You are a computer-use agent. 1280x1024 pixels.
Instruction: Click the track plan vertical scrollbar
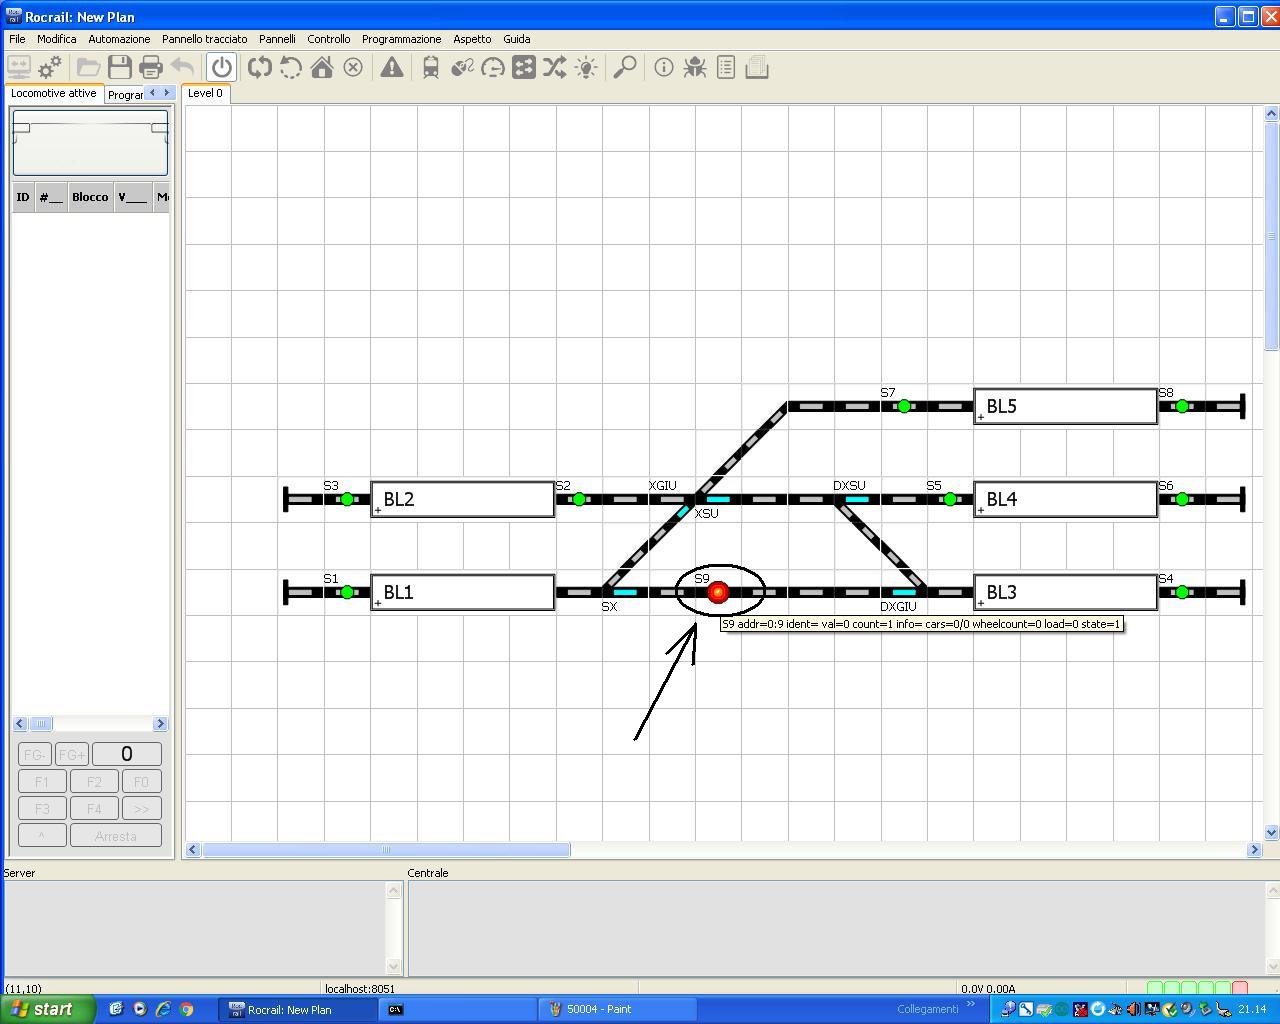point(1271,236)
